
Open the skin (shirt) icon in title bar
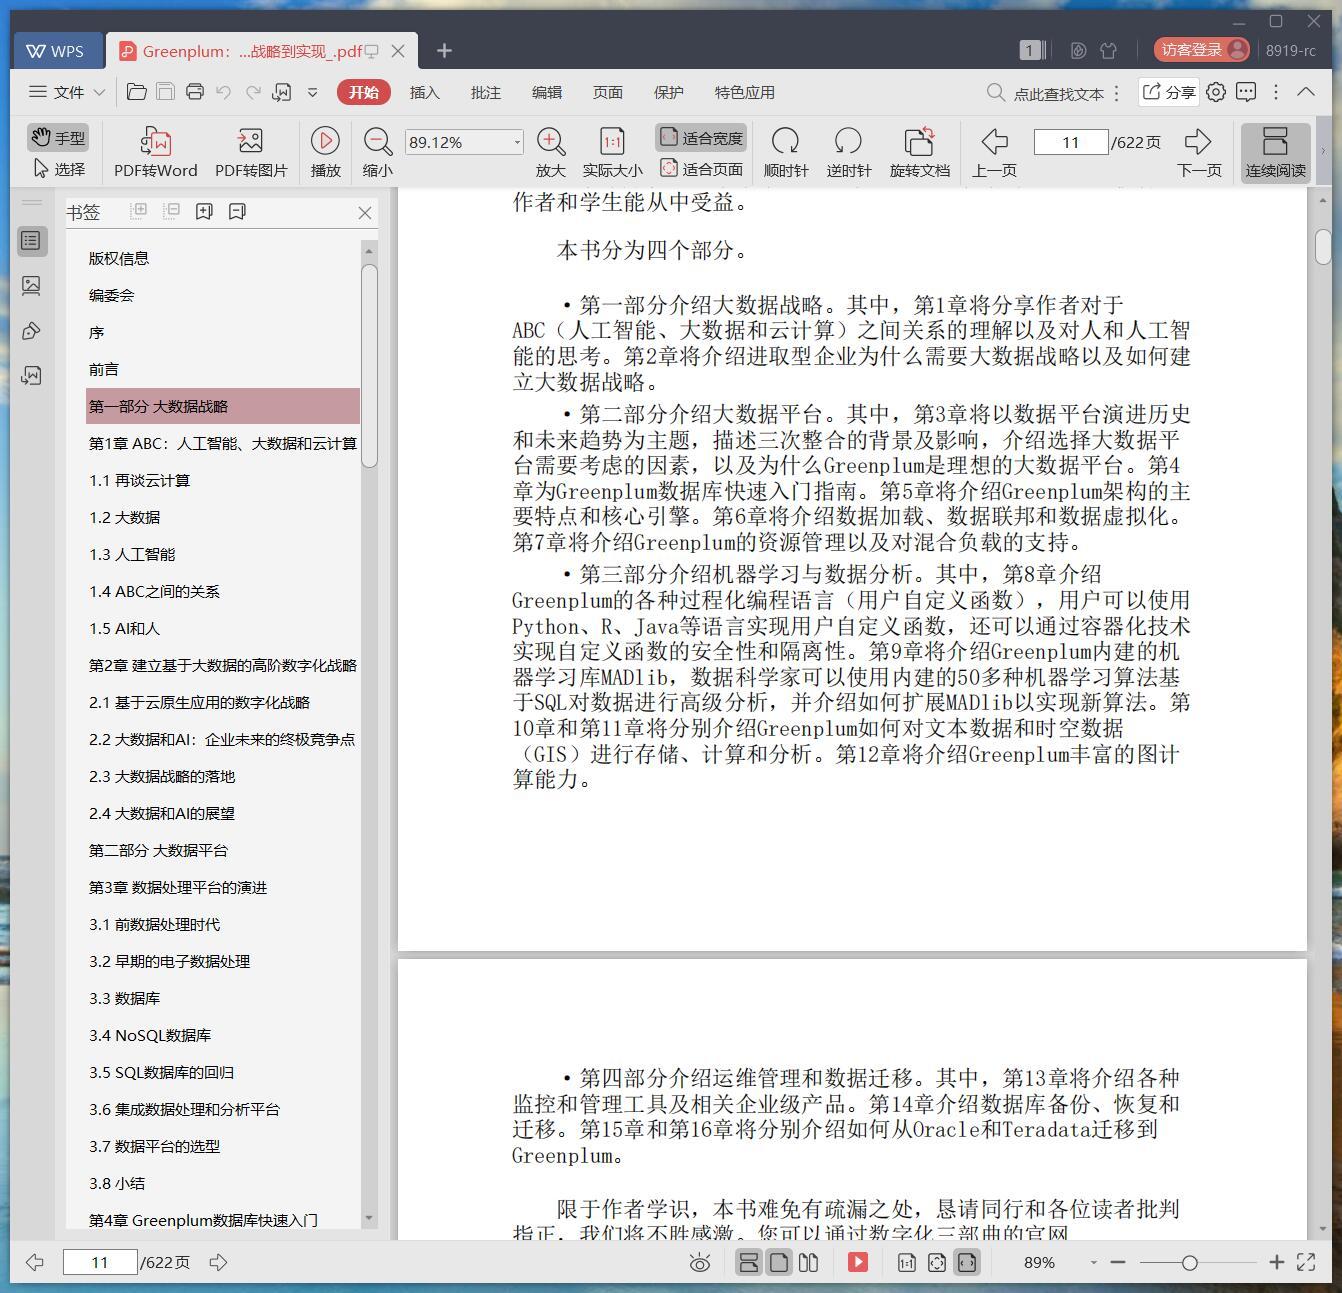(x=1108, y=50)
